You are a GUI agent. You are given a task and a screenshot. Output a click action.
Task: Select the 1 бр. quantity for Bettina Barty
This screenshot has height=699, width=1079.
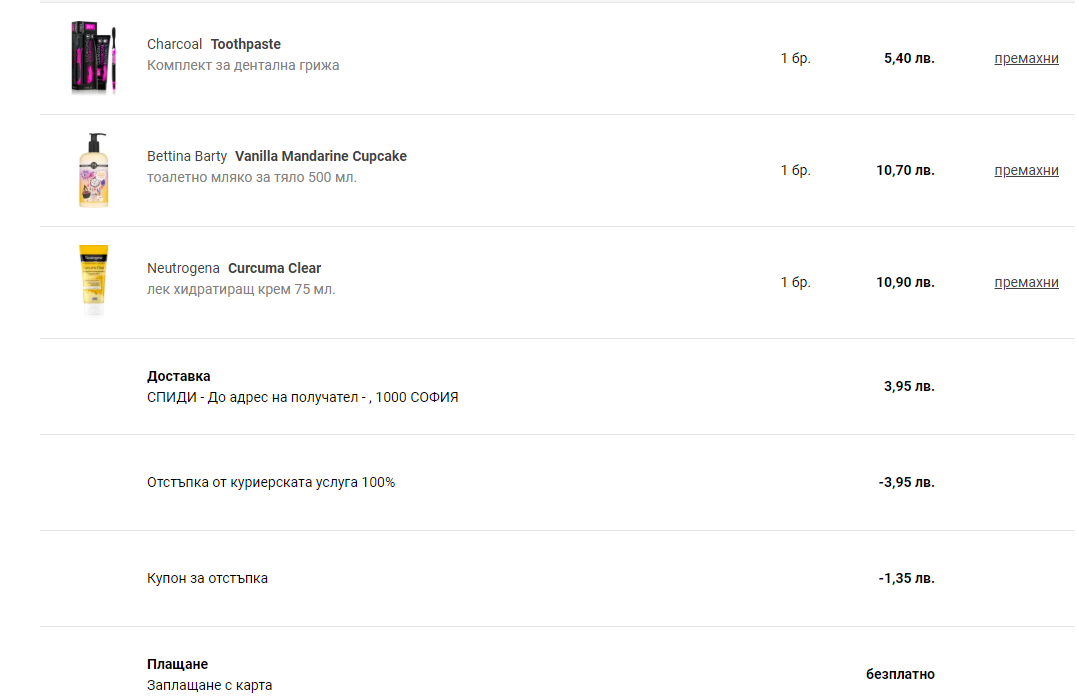click(795, 171)
